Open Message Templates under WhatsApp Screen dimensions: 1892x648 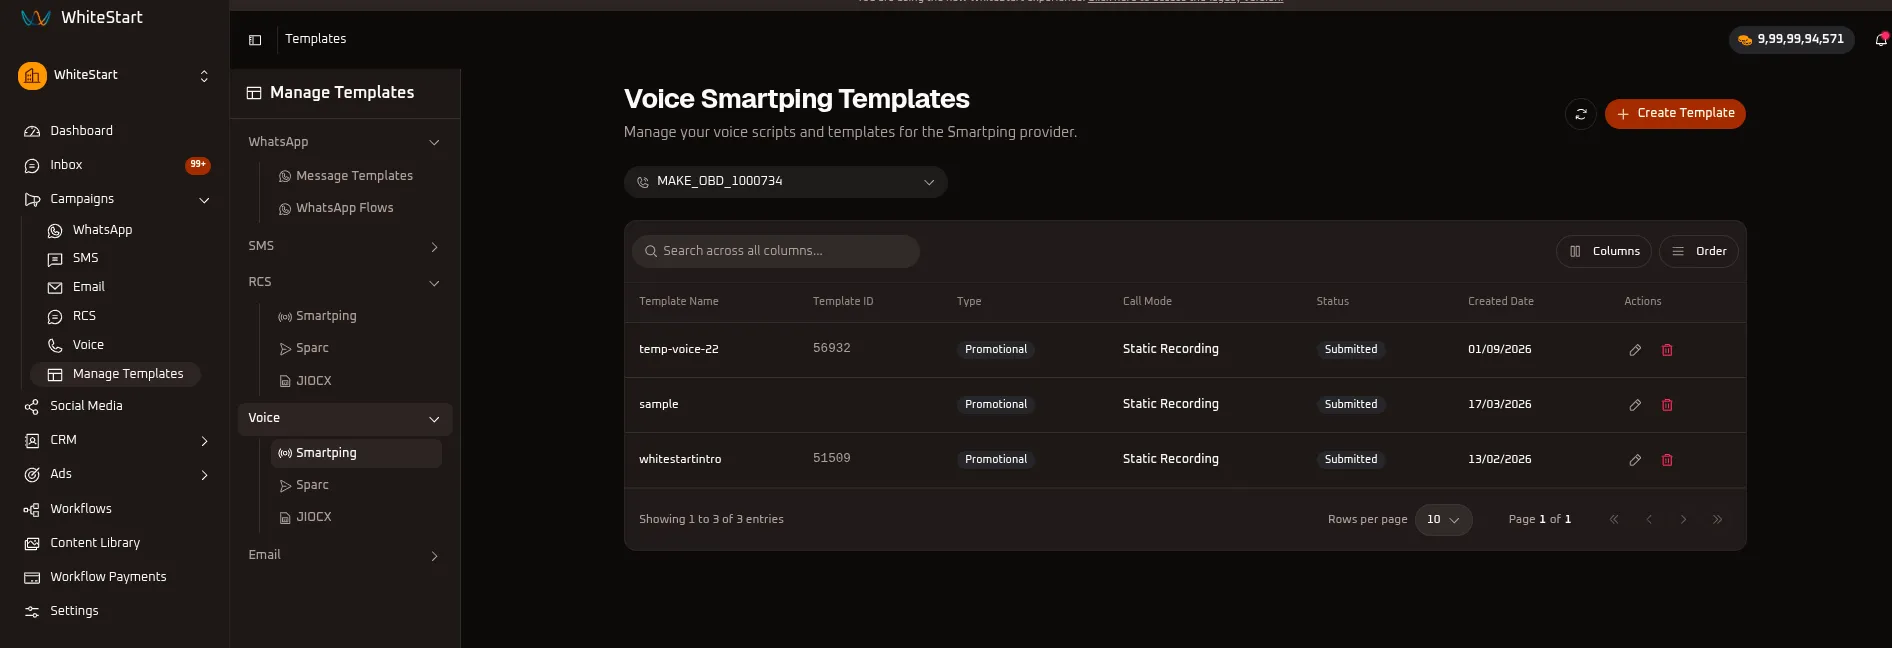pos(354,176)
